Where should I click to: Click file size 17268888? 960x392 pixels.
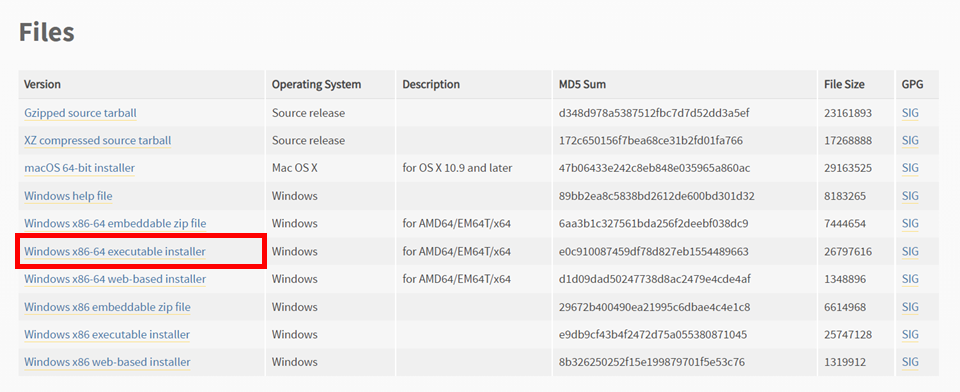coord(848,141)
